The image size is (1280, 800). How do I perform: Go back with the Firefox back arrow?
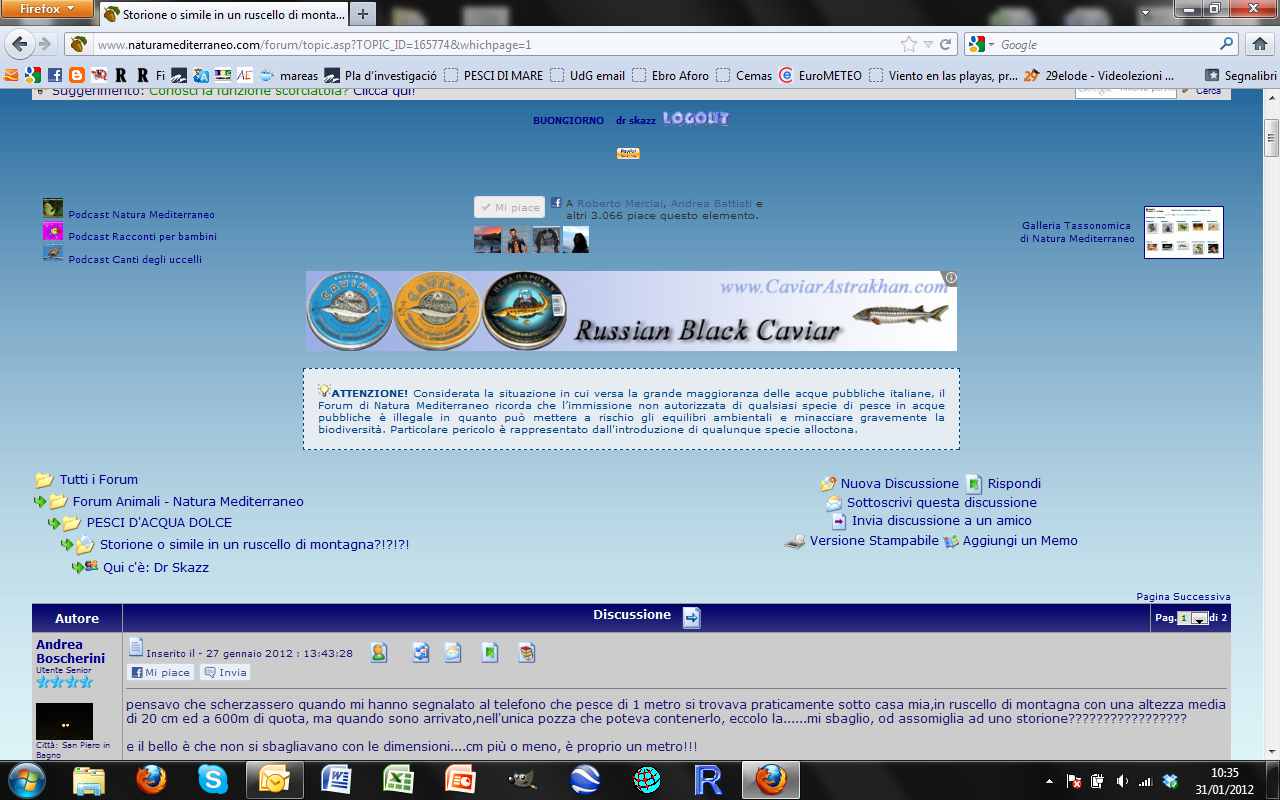click(x=20, y=44)
